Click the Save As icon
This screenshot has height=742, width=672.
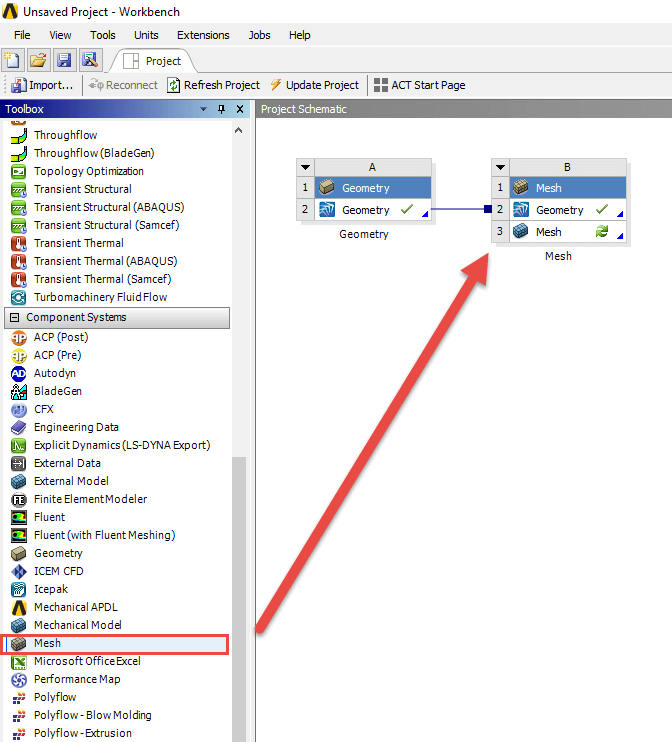click(x=89, y=60)
